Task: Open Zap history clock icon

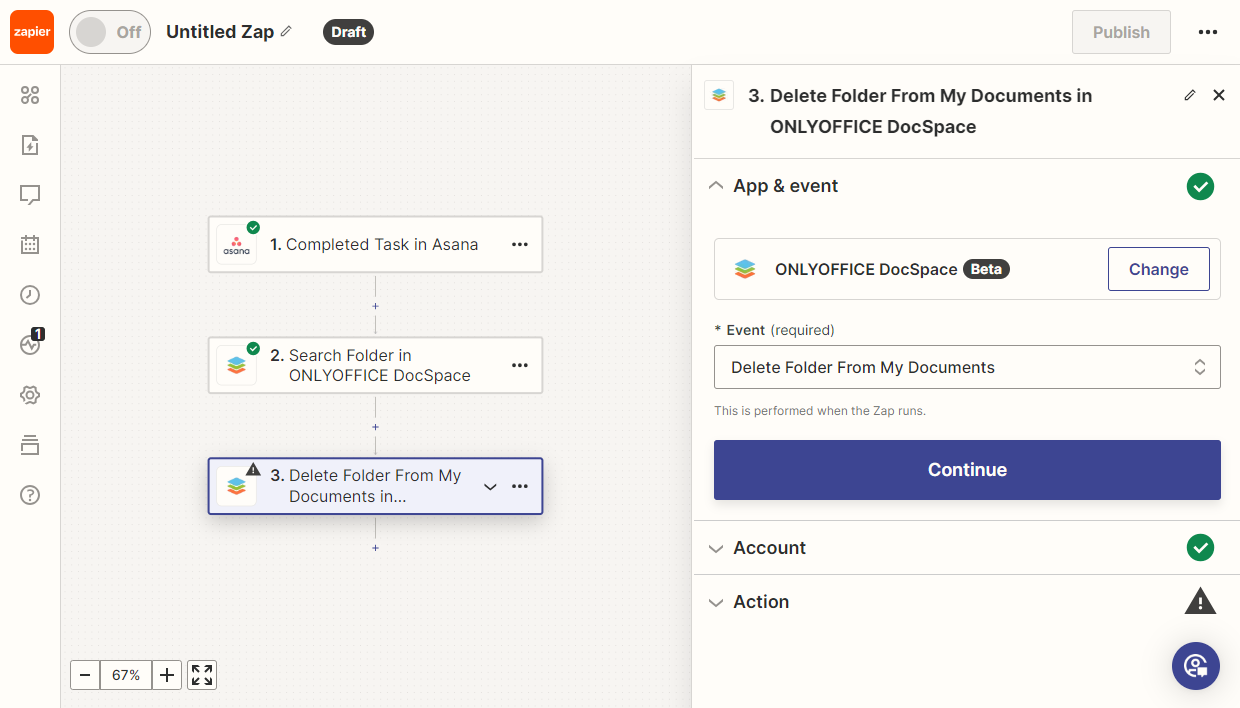Action: pyautogui.click(x=30, y=295)
